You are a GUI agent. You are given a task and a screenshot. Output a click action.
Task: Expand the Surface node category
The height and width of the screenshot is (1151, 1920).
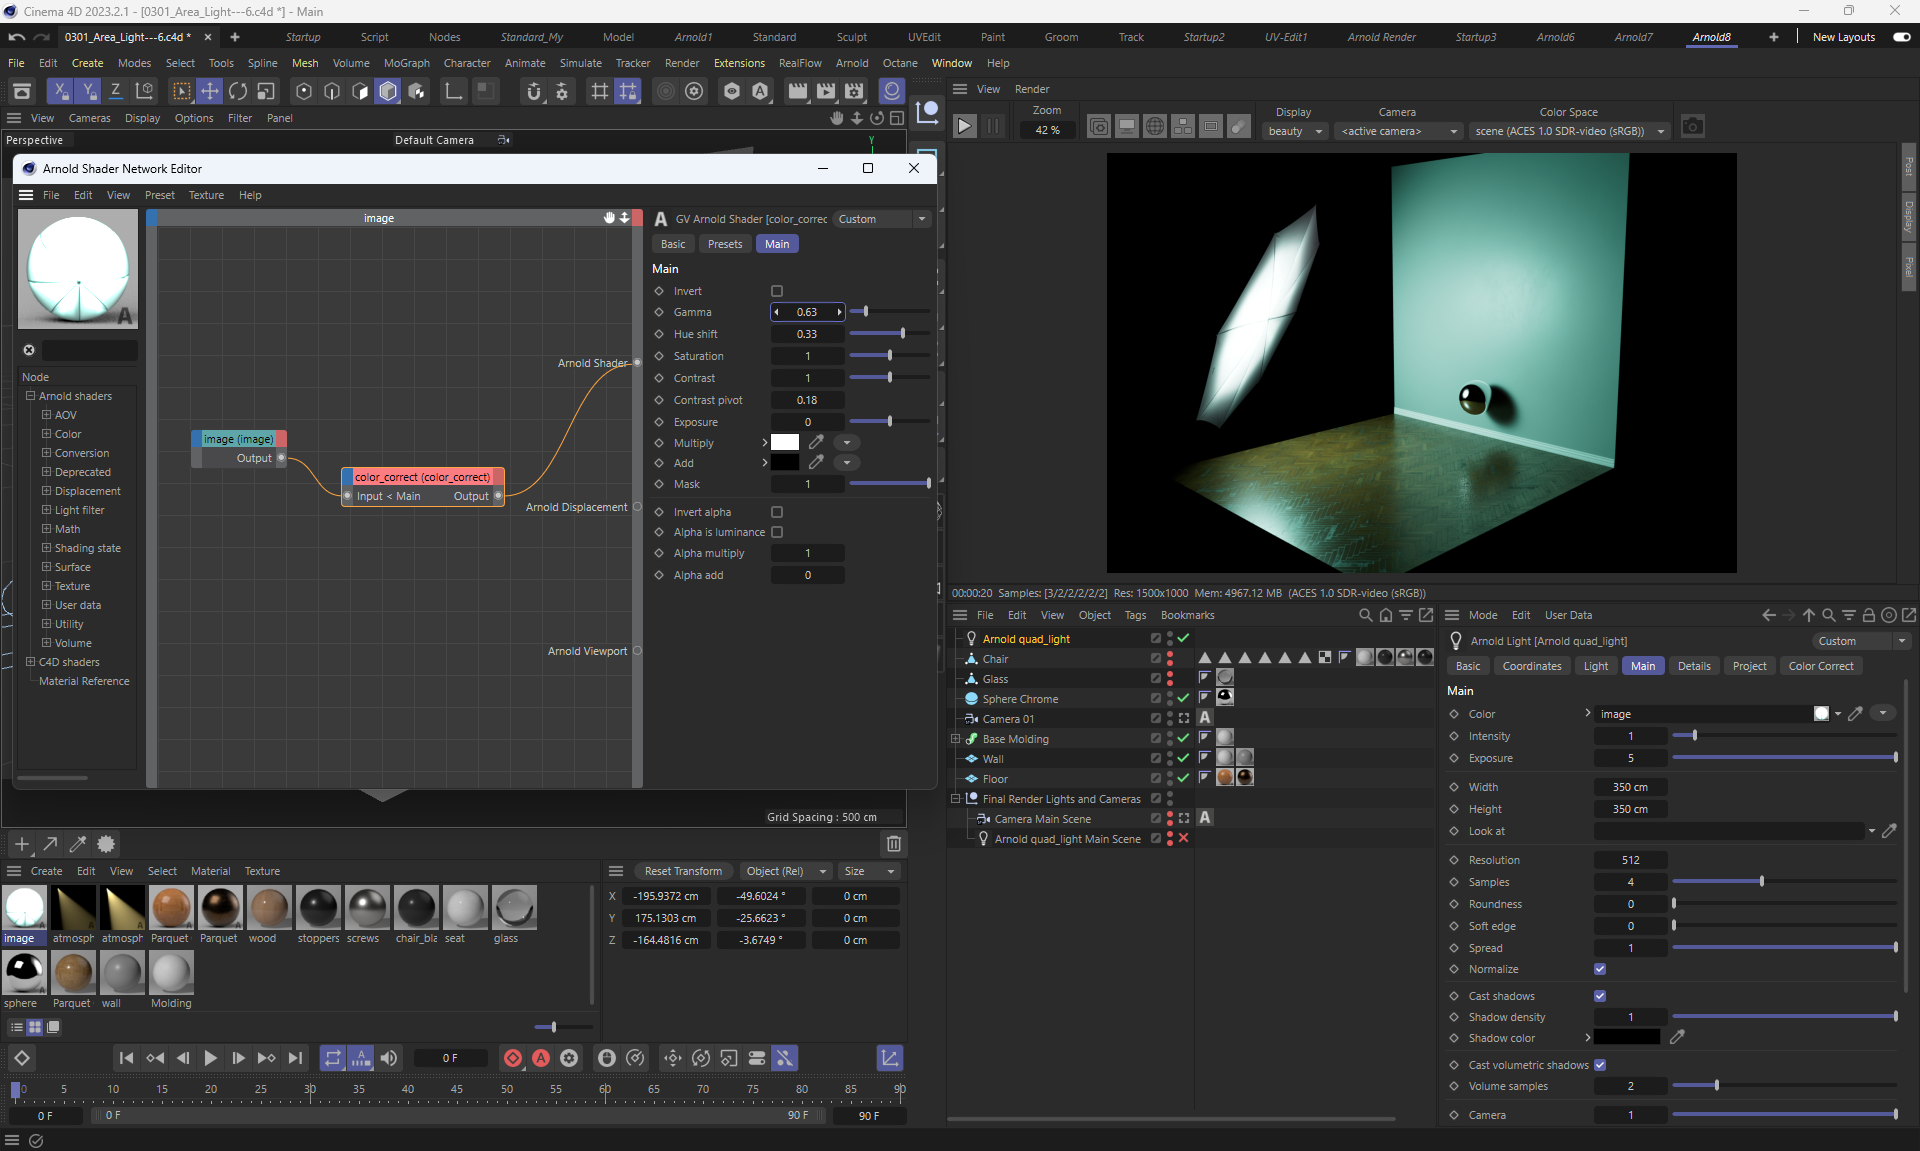point(46,567)
